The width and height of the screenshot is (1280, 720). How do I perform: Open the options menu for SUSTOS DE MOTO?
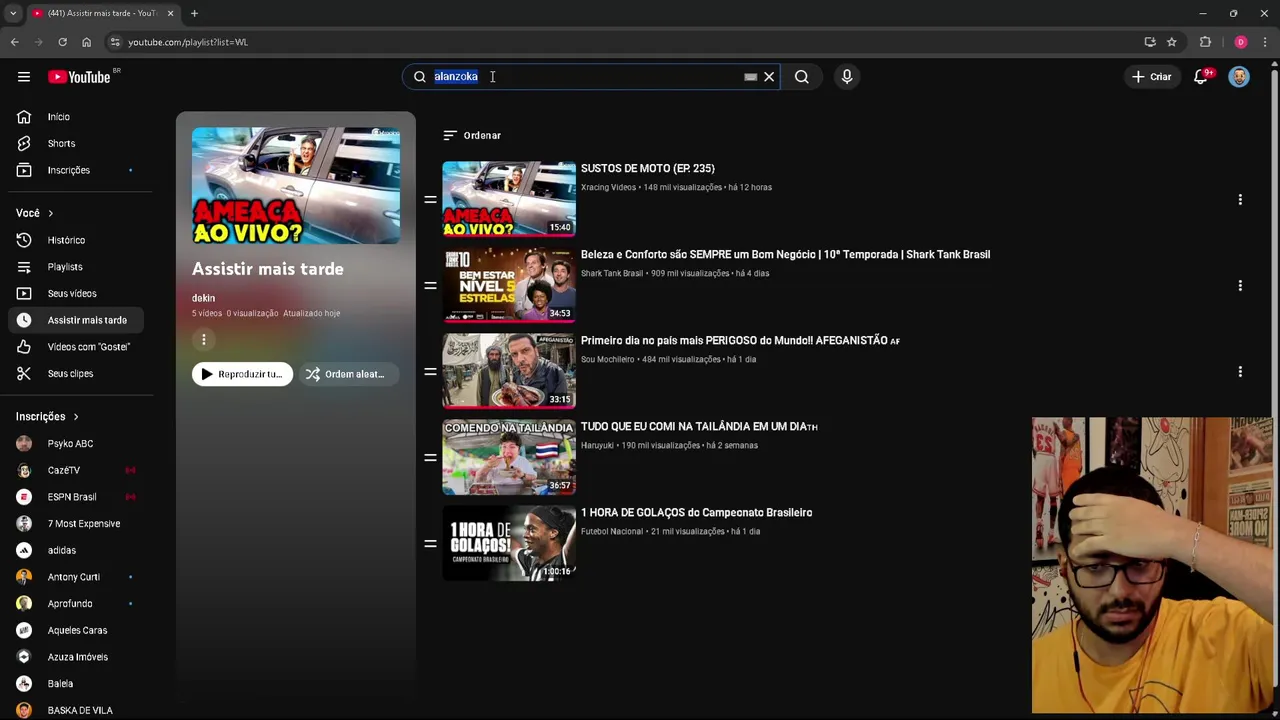(x=1240, y=199)
